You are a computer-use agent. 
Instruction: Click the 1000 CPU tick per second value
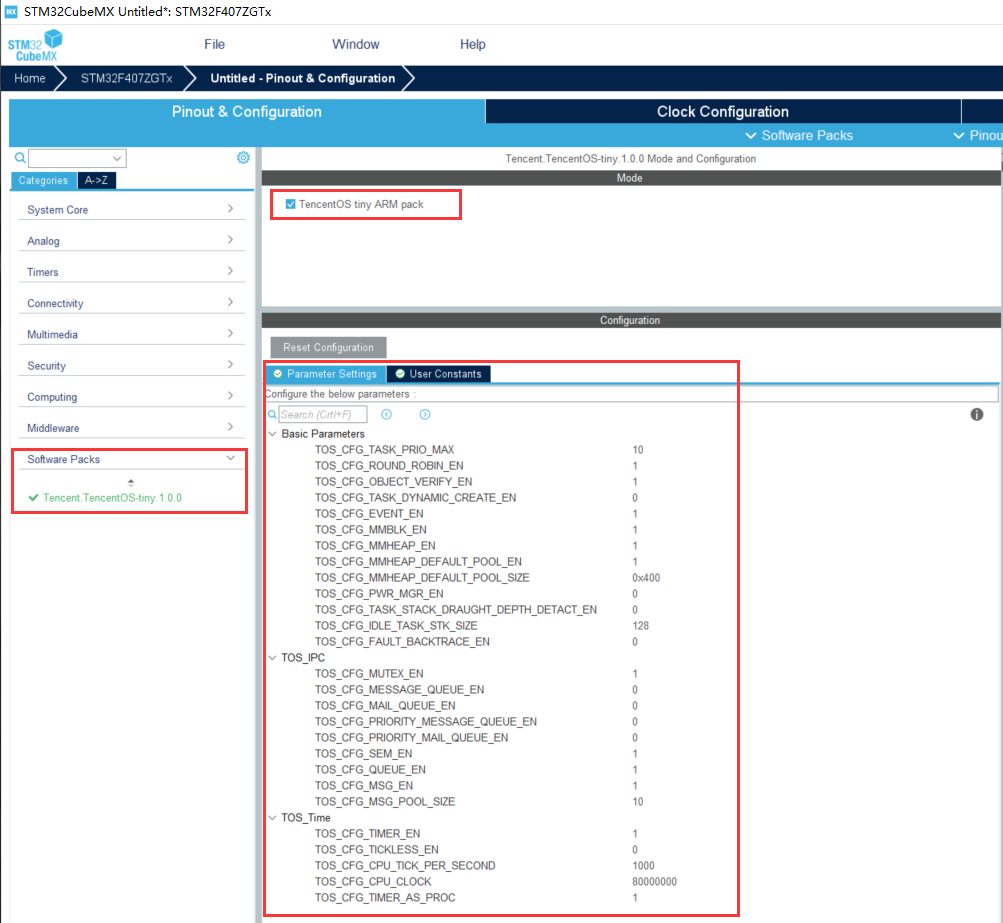click(644, 865)
